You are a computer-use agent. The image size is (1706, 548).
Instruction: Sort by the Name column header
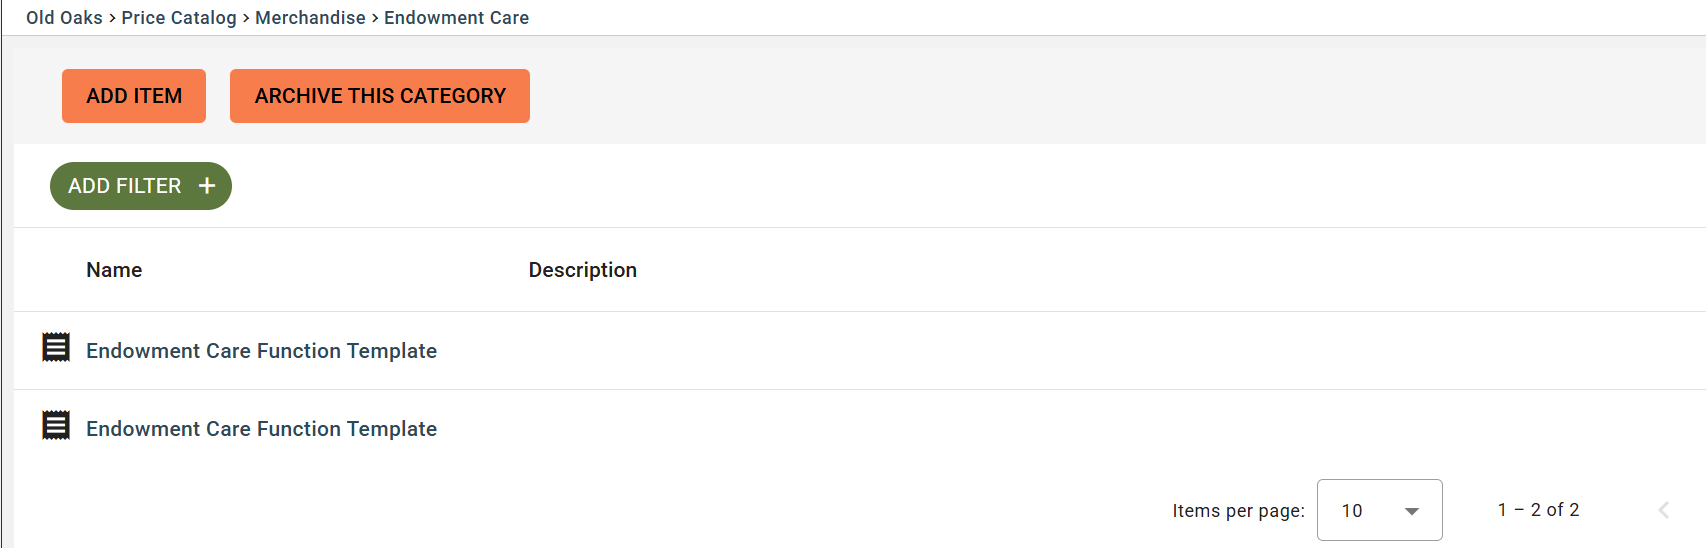(x=114, y=270)
